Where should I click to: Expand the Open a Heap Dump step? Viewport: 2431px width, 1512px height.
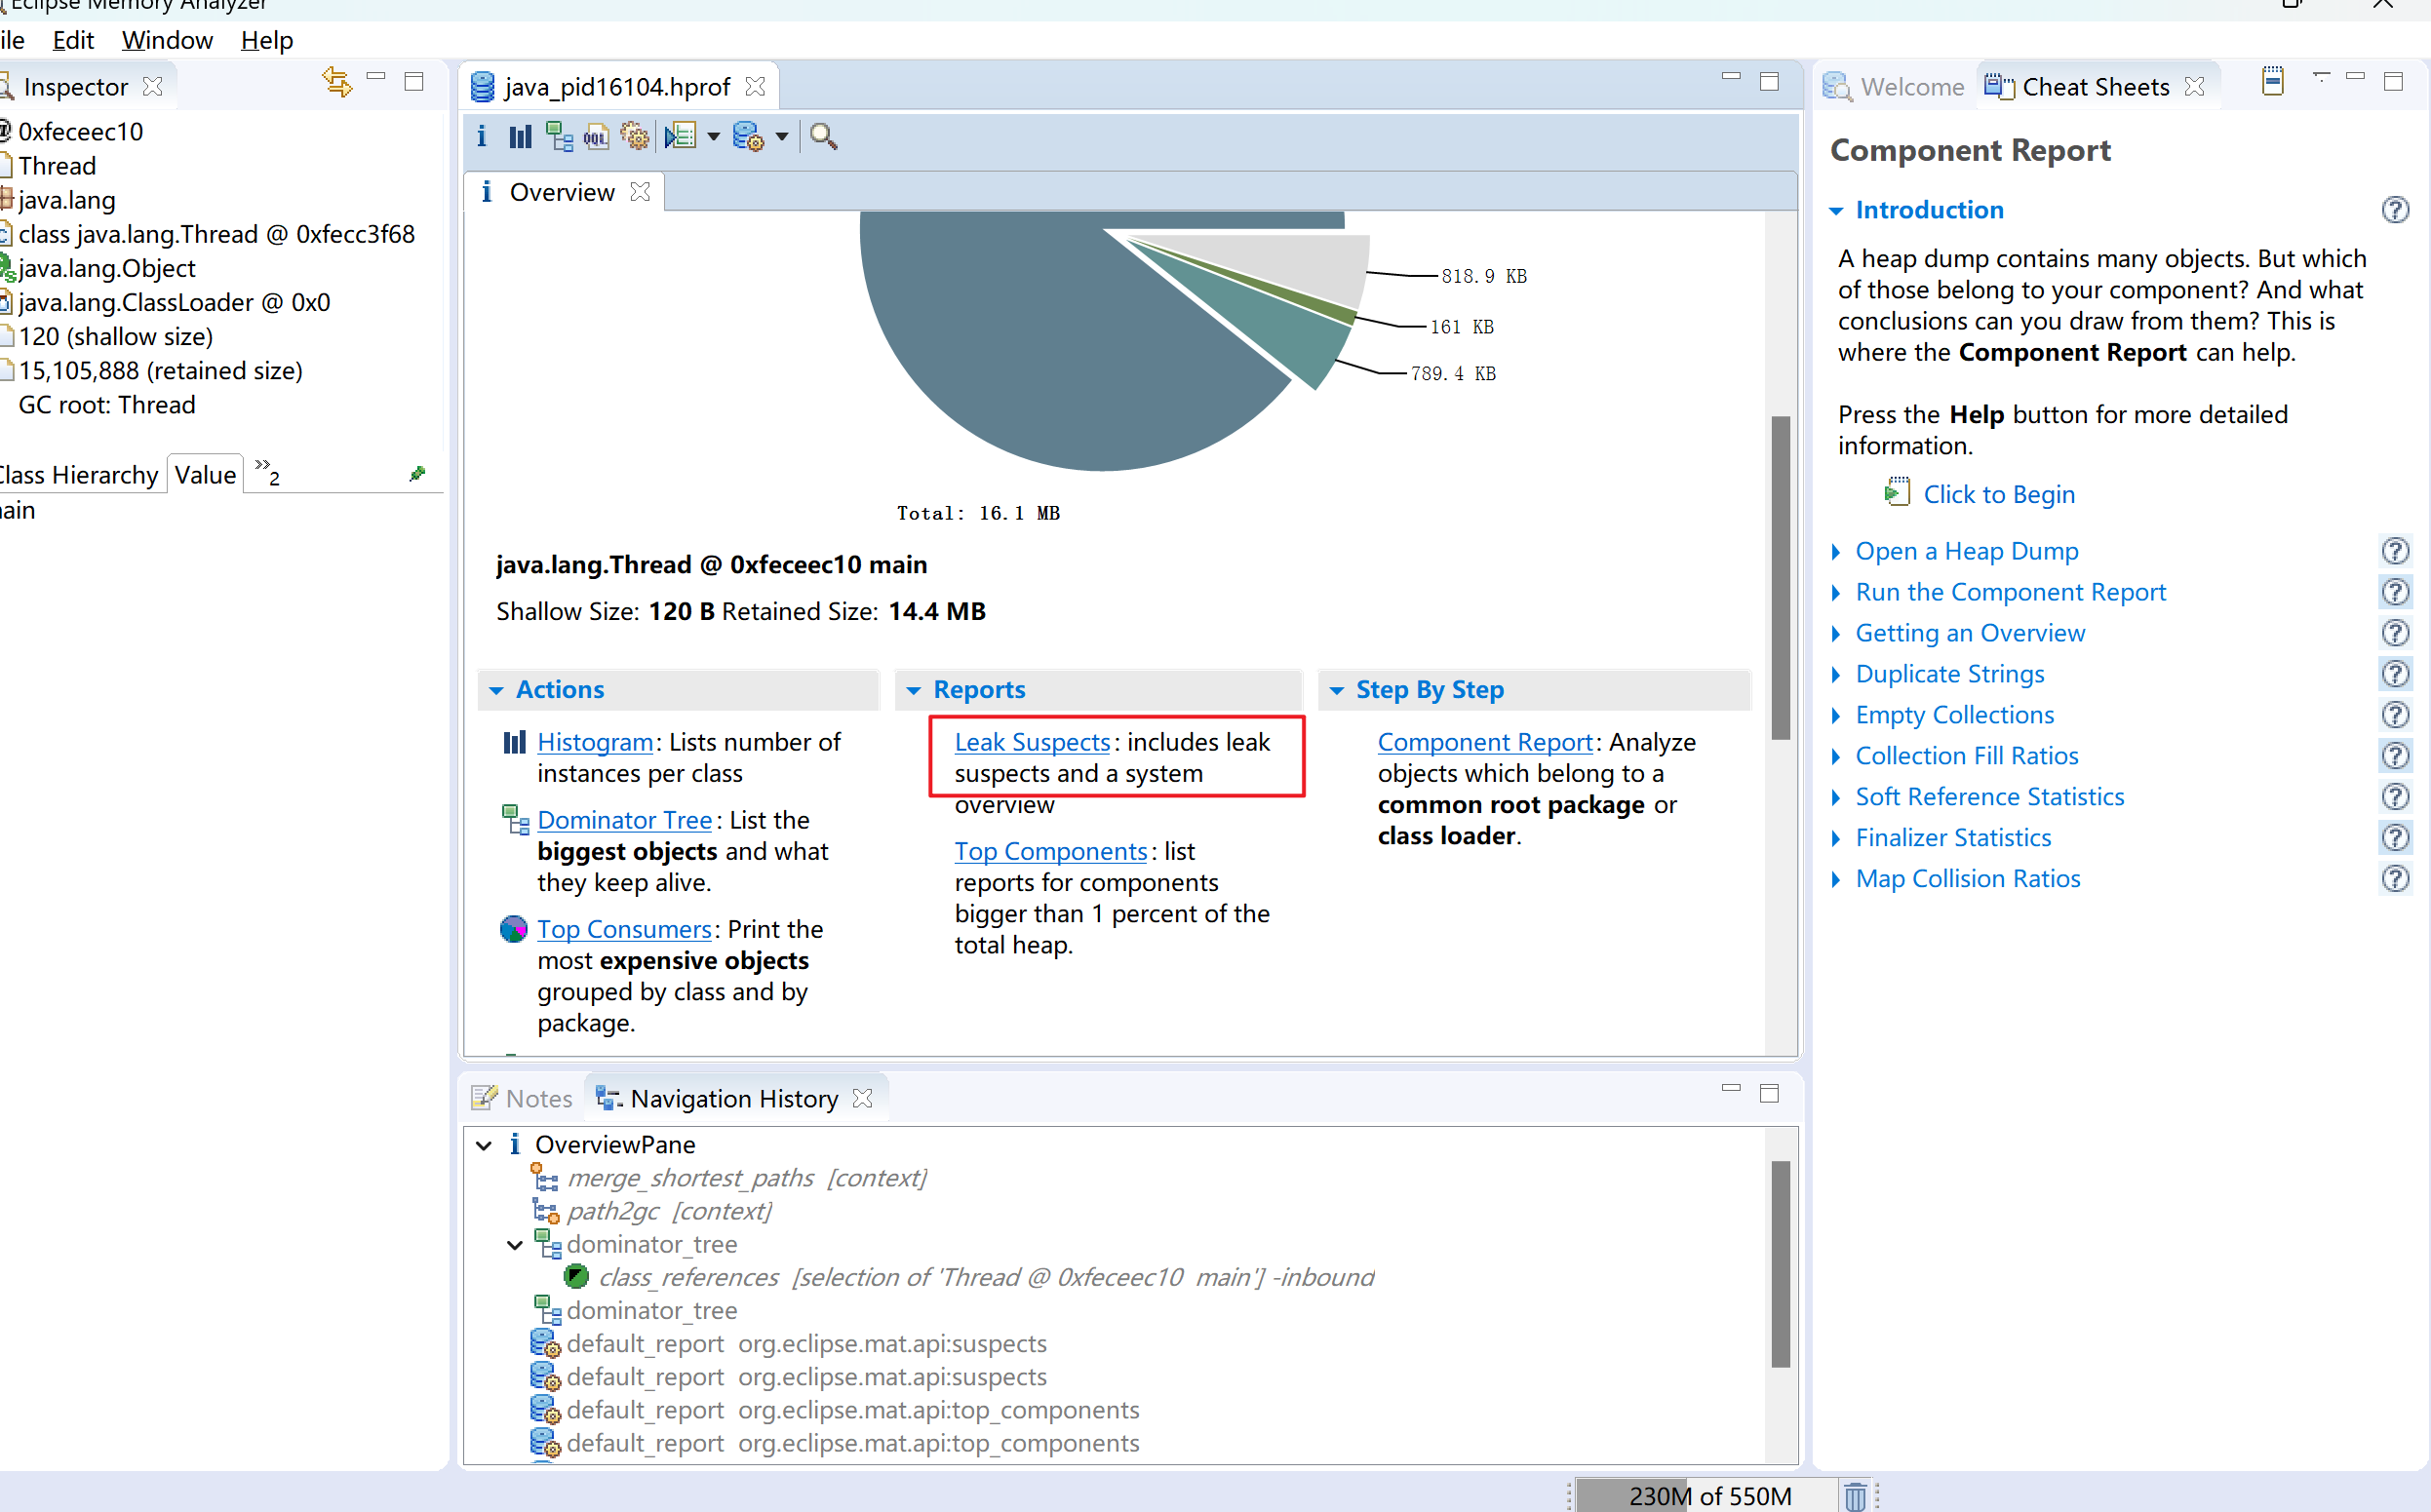1836,551
